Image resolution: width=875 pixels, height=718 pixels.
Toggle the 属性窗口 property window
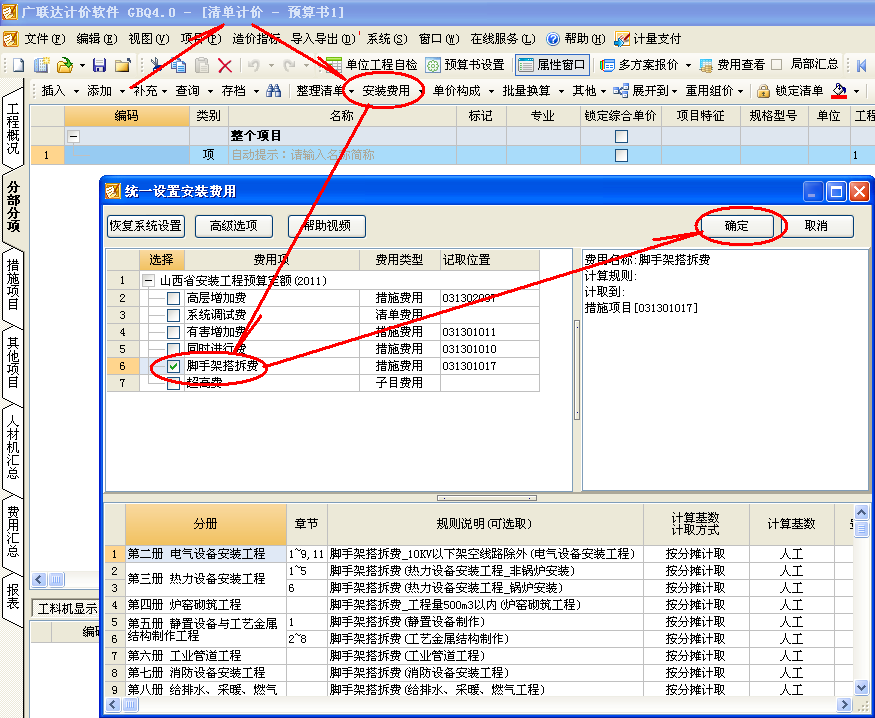coord(551,65)
